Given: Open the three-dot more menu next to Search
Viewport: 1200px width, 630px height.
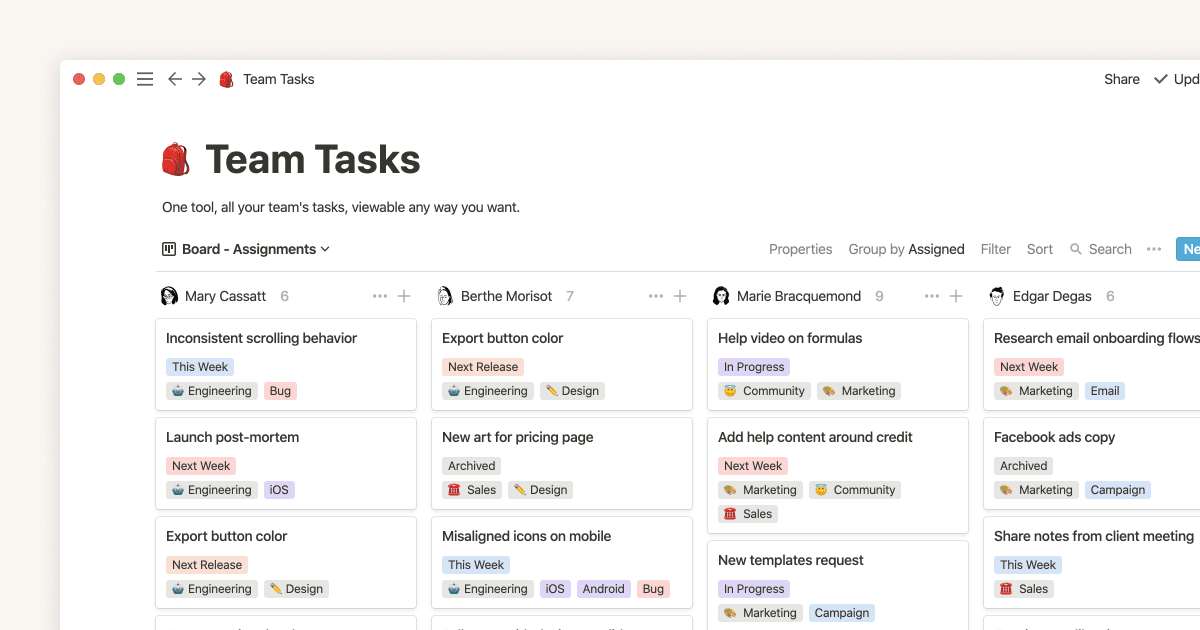Looking at the screenshot, I should click(1154, 248).
